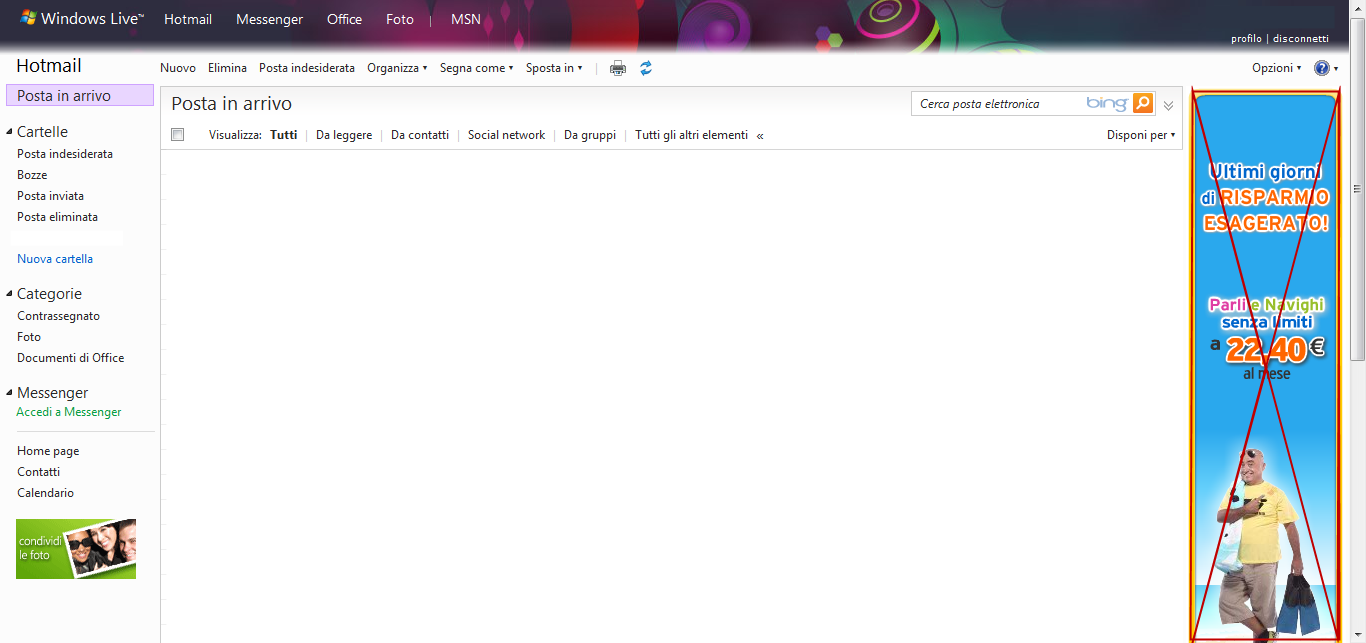Open the Organizza dropdown
The width and height of the screenshot is (1366, 643).
pos(397,68)
